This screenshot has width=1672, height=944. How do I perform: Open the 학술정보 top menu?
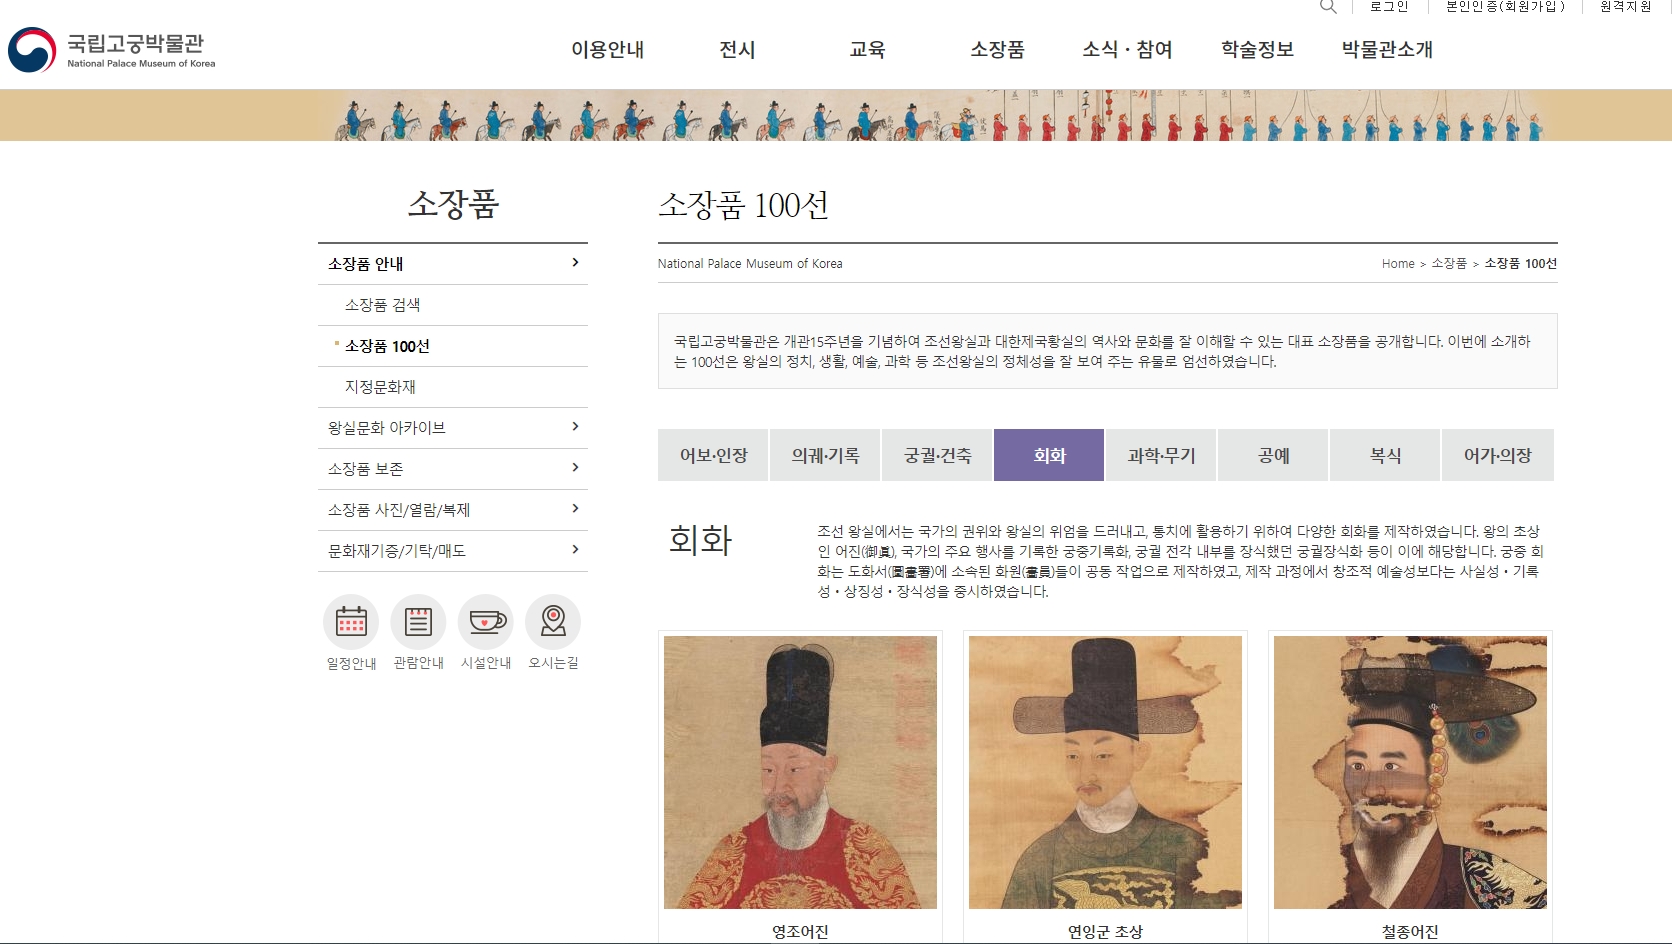pos(1258,49)
